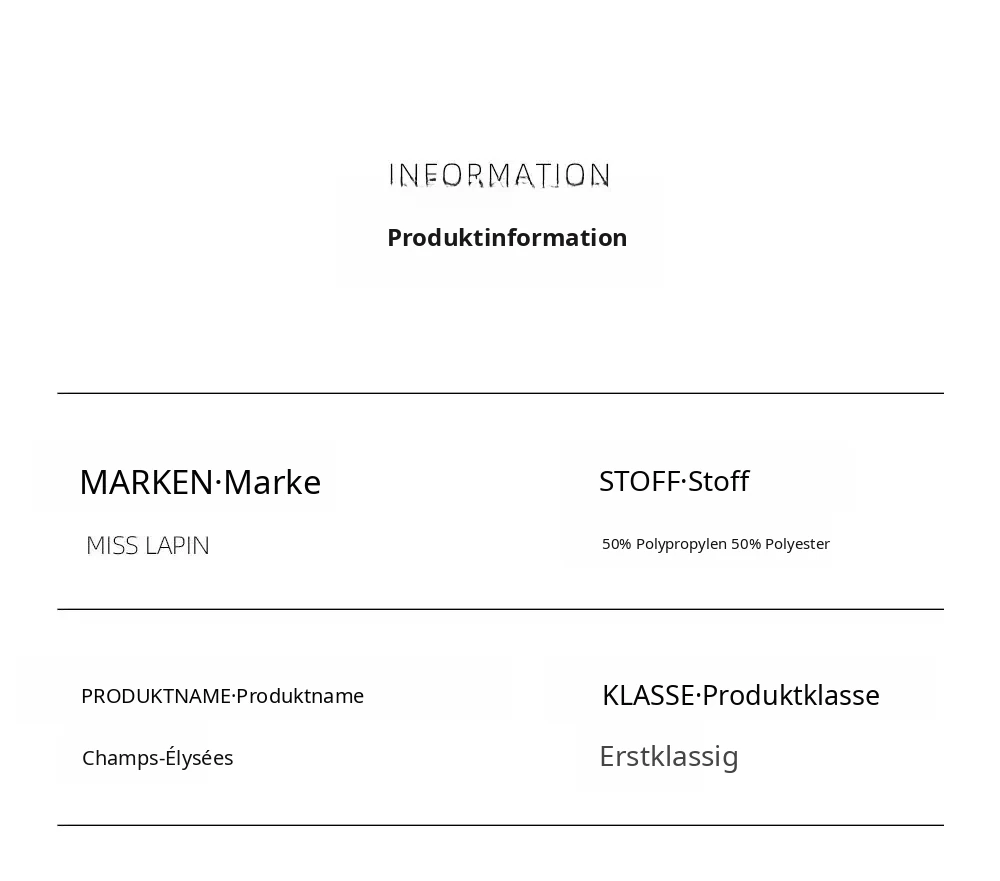Viewport: 1000px width, 881px height.
Task: Click the INFORMATION heading at top
Action: (499, 175)
